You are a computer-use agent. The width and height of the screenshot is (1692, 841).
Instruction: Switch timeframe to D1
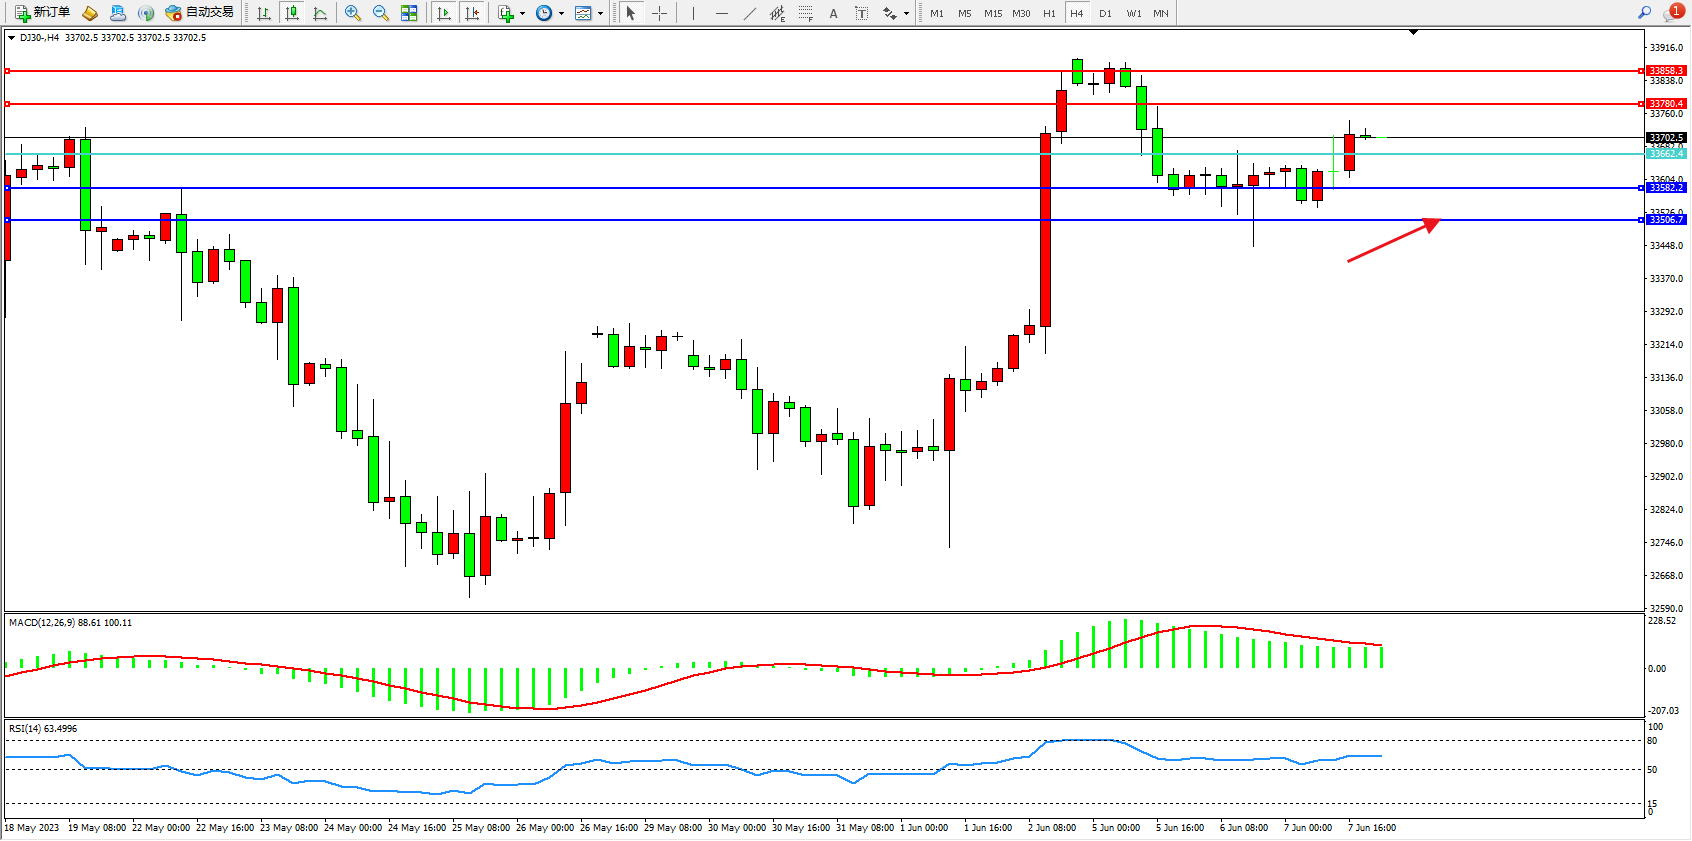point(1105,13)
